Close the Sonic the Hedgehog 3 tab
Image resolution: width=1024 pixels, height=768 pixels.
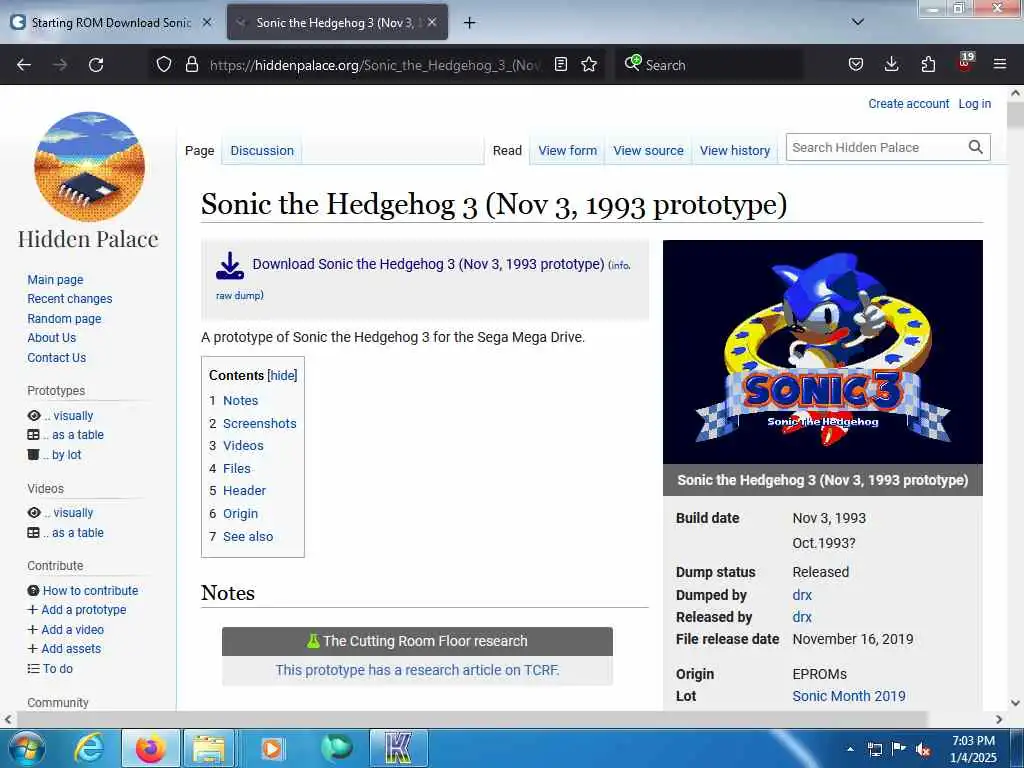pyautogui.click(x=432, y=22)
